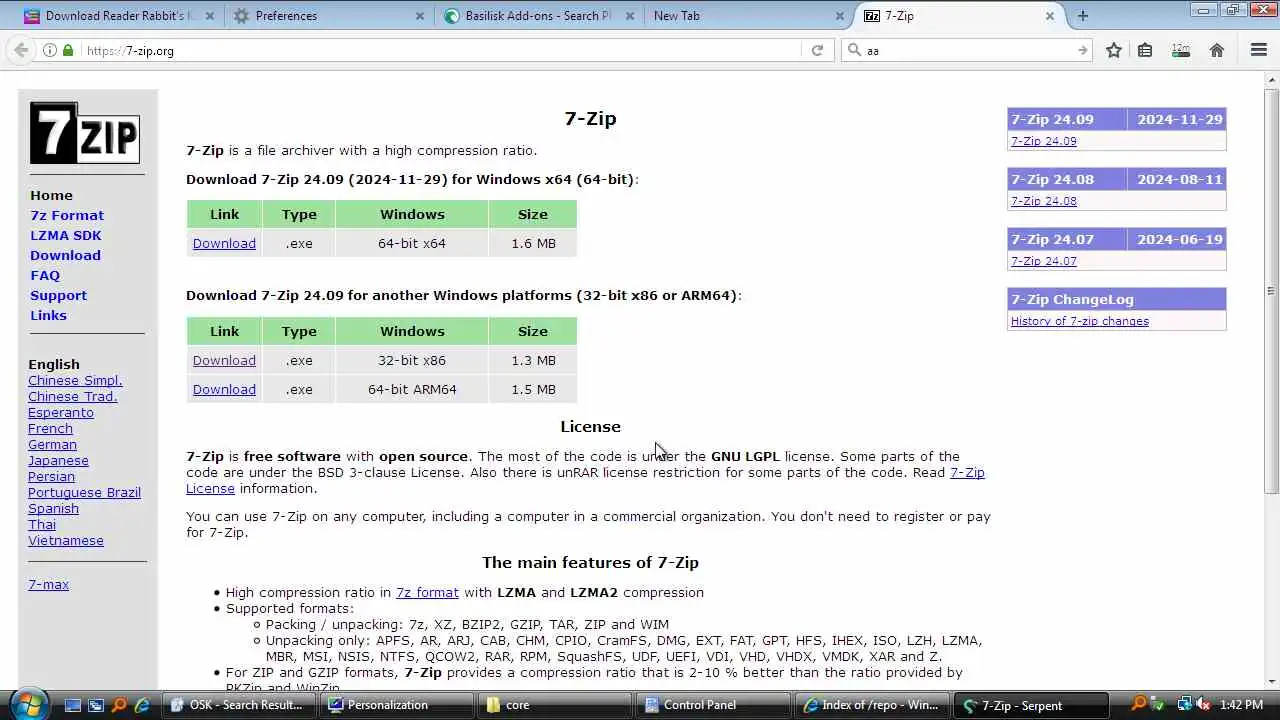Switch language to French

[50, 428]
